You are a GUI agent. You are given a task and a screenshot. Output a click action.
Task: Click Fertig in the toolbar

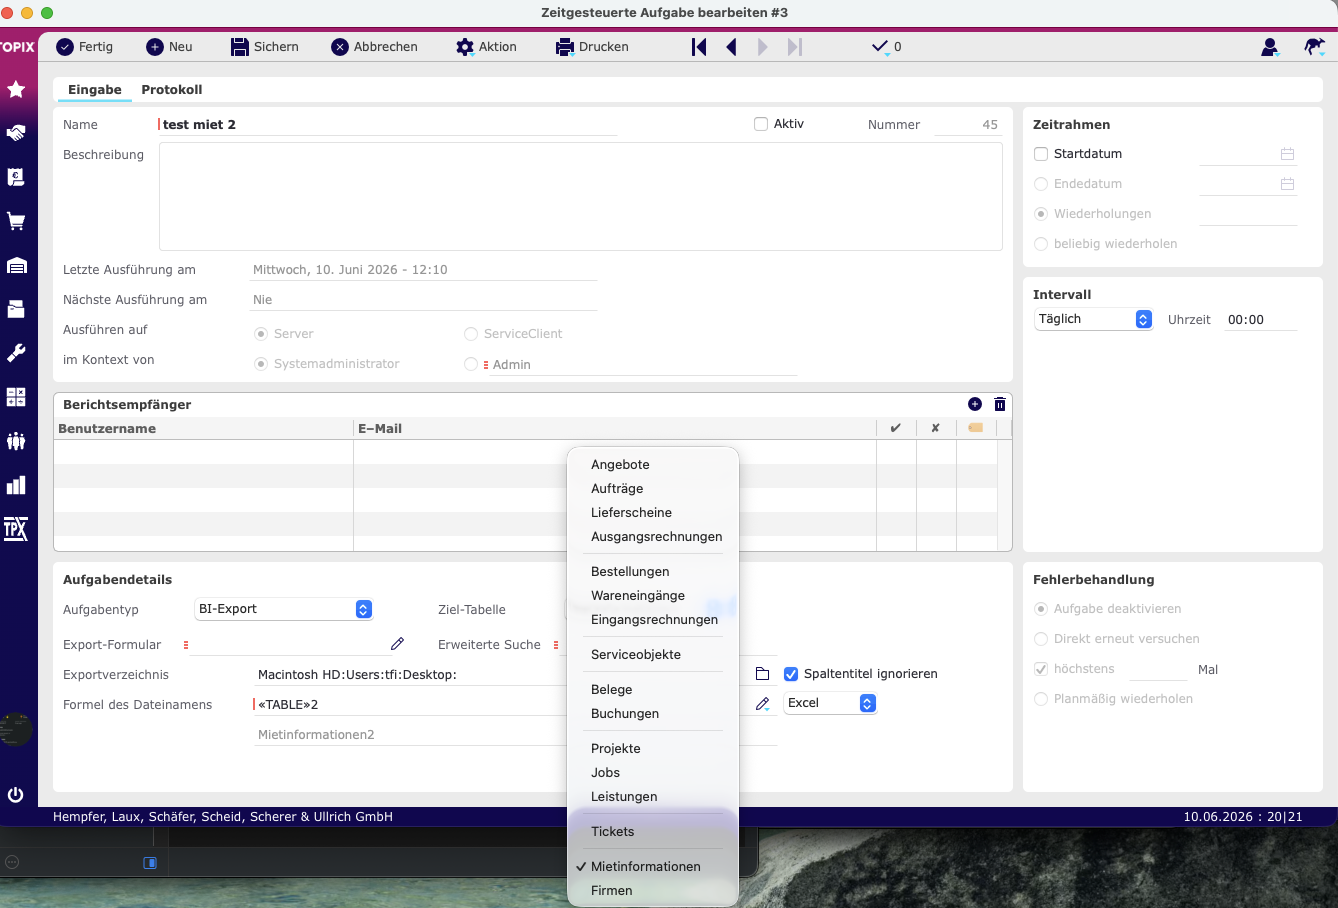(x=84, y=47)
